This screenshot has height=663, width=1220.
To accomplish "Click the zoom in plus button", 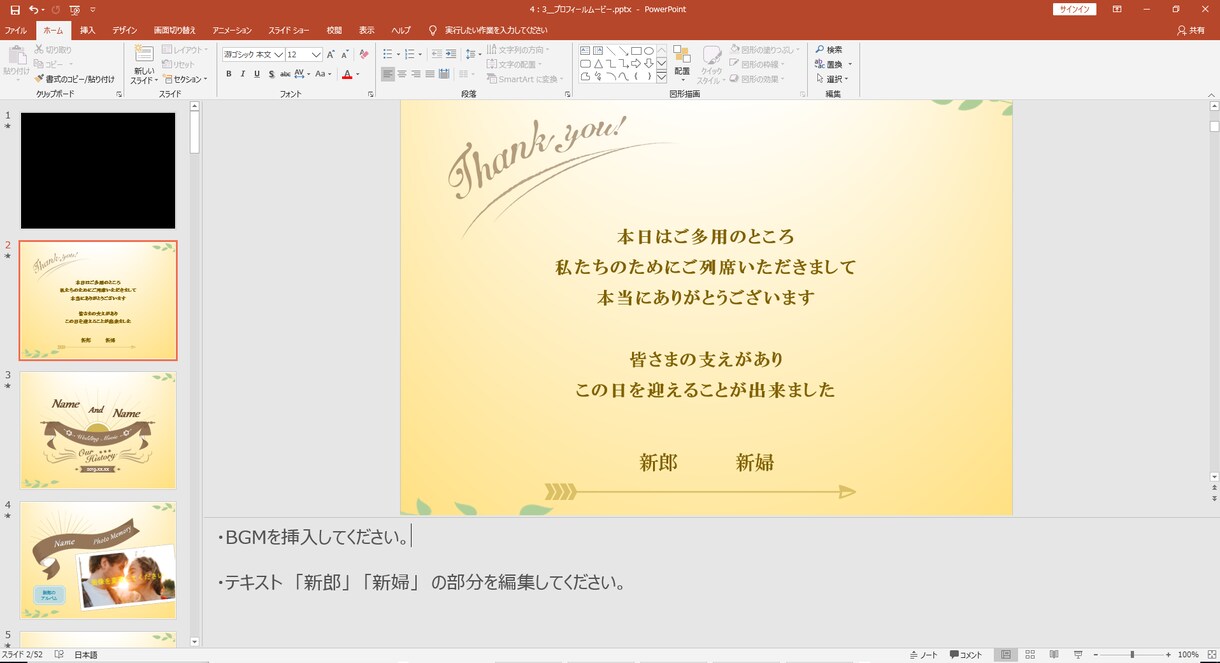I will point(1168,654).
